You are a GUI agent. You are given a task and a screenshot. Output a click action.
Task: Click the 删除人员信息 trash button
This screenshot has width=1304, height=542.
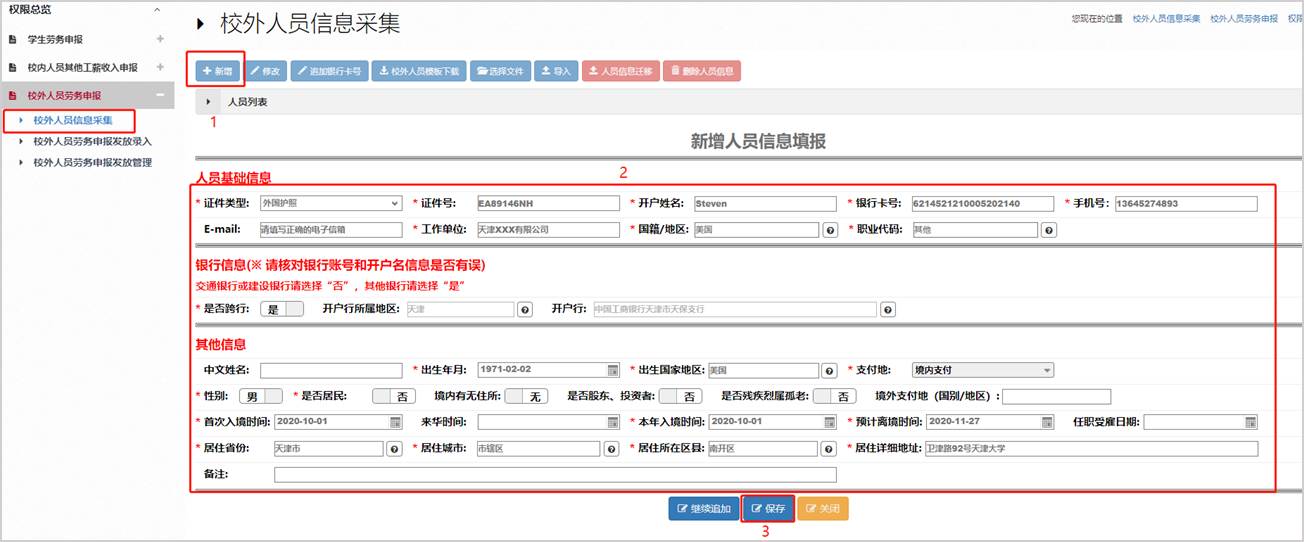coord(701,71)
